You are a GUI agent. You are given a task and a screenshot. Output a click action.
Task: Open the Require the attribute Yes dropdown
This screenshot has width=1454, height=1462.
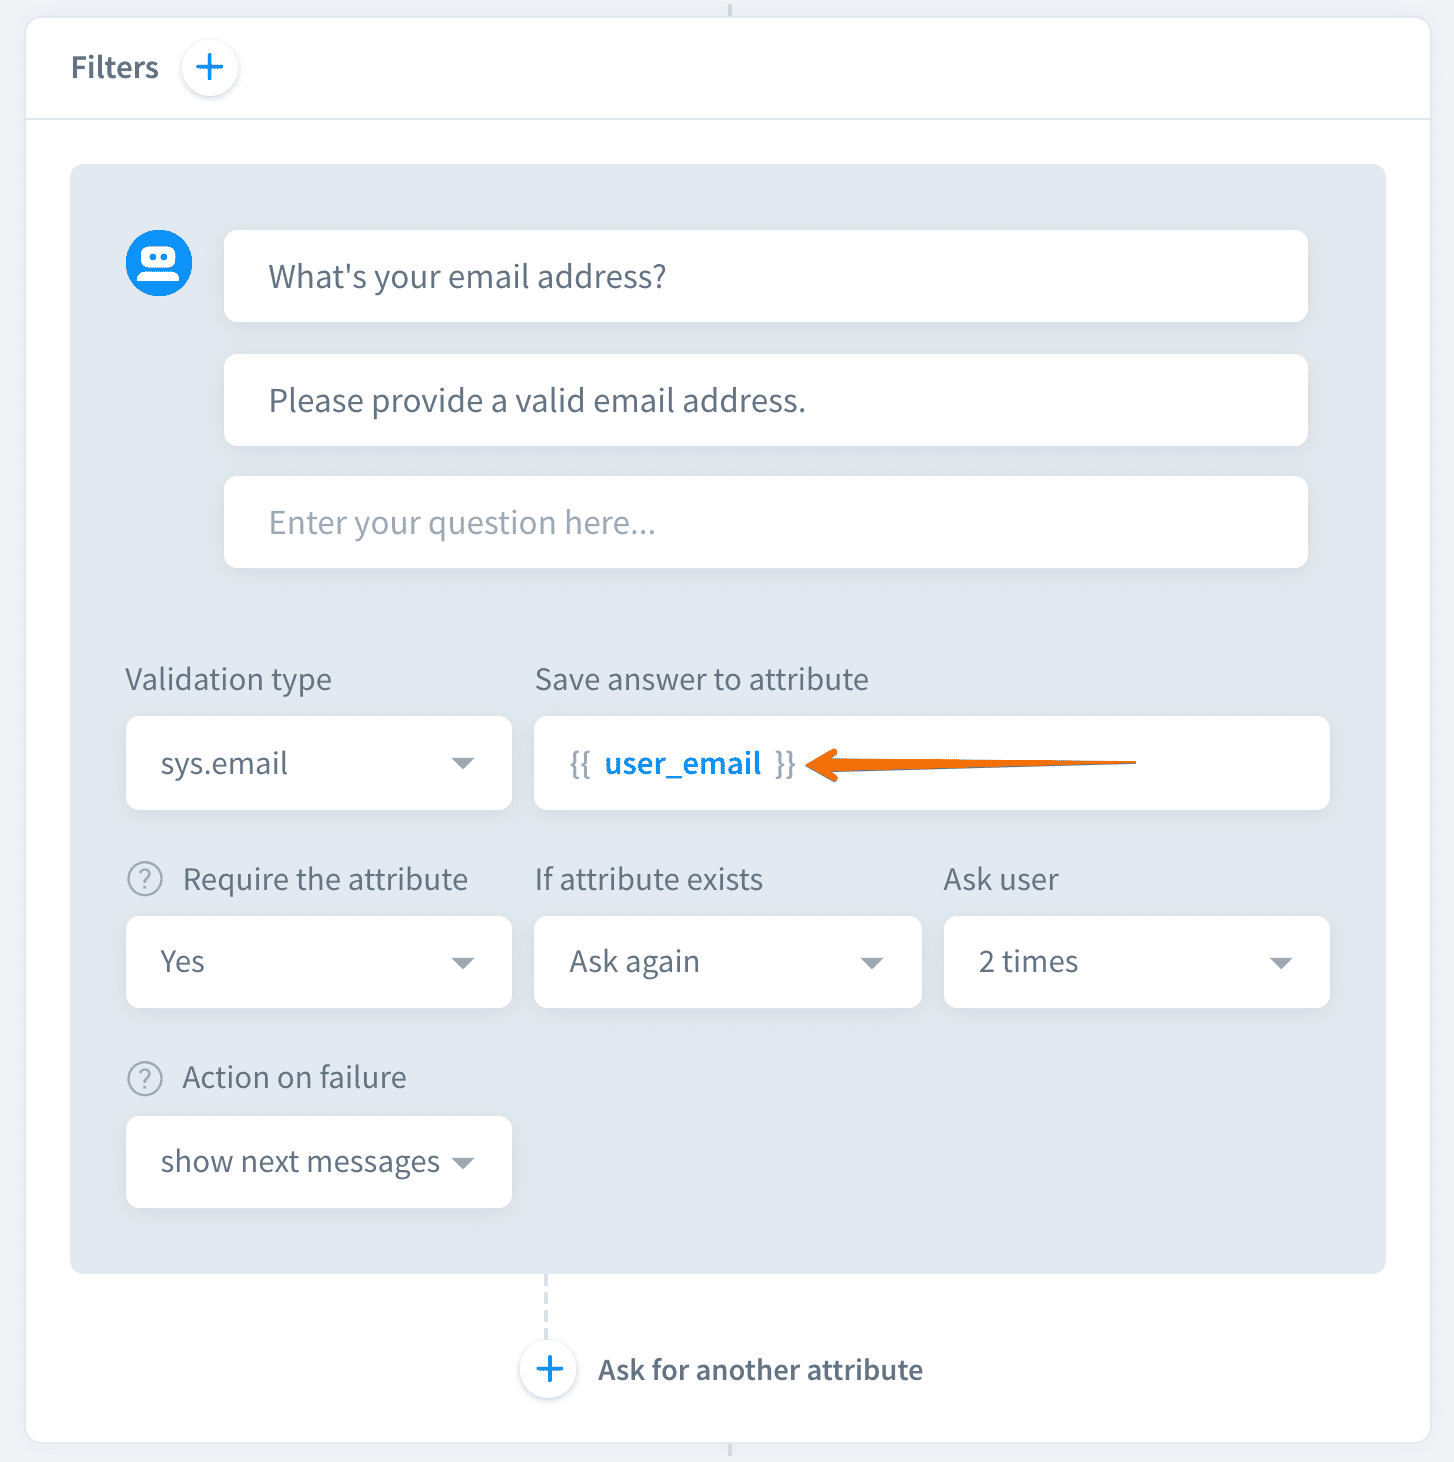(x=318, y=962)
